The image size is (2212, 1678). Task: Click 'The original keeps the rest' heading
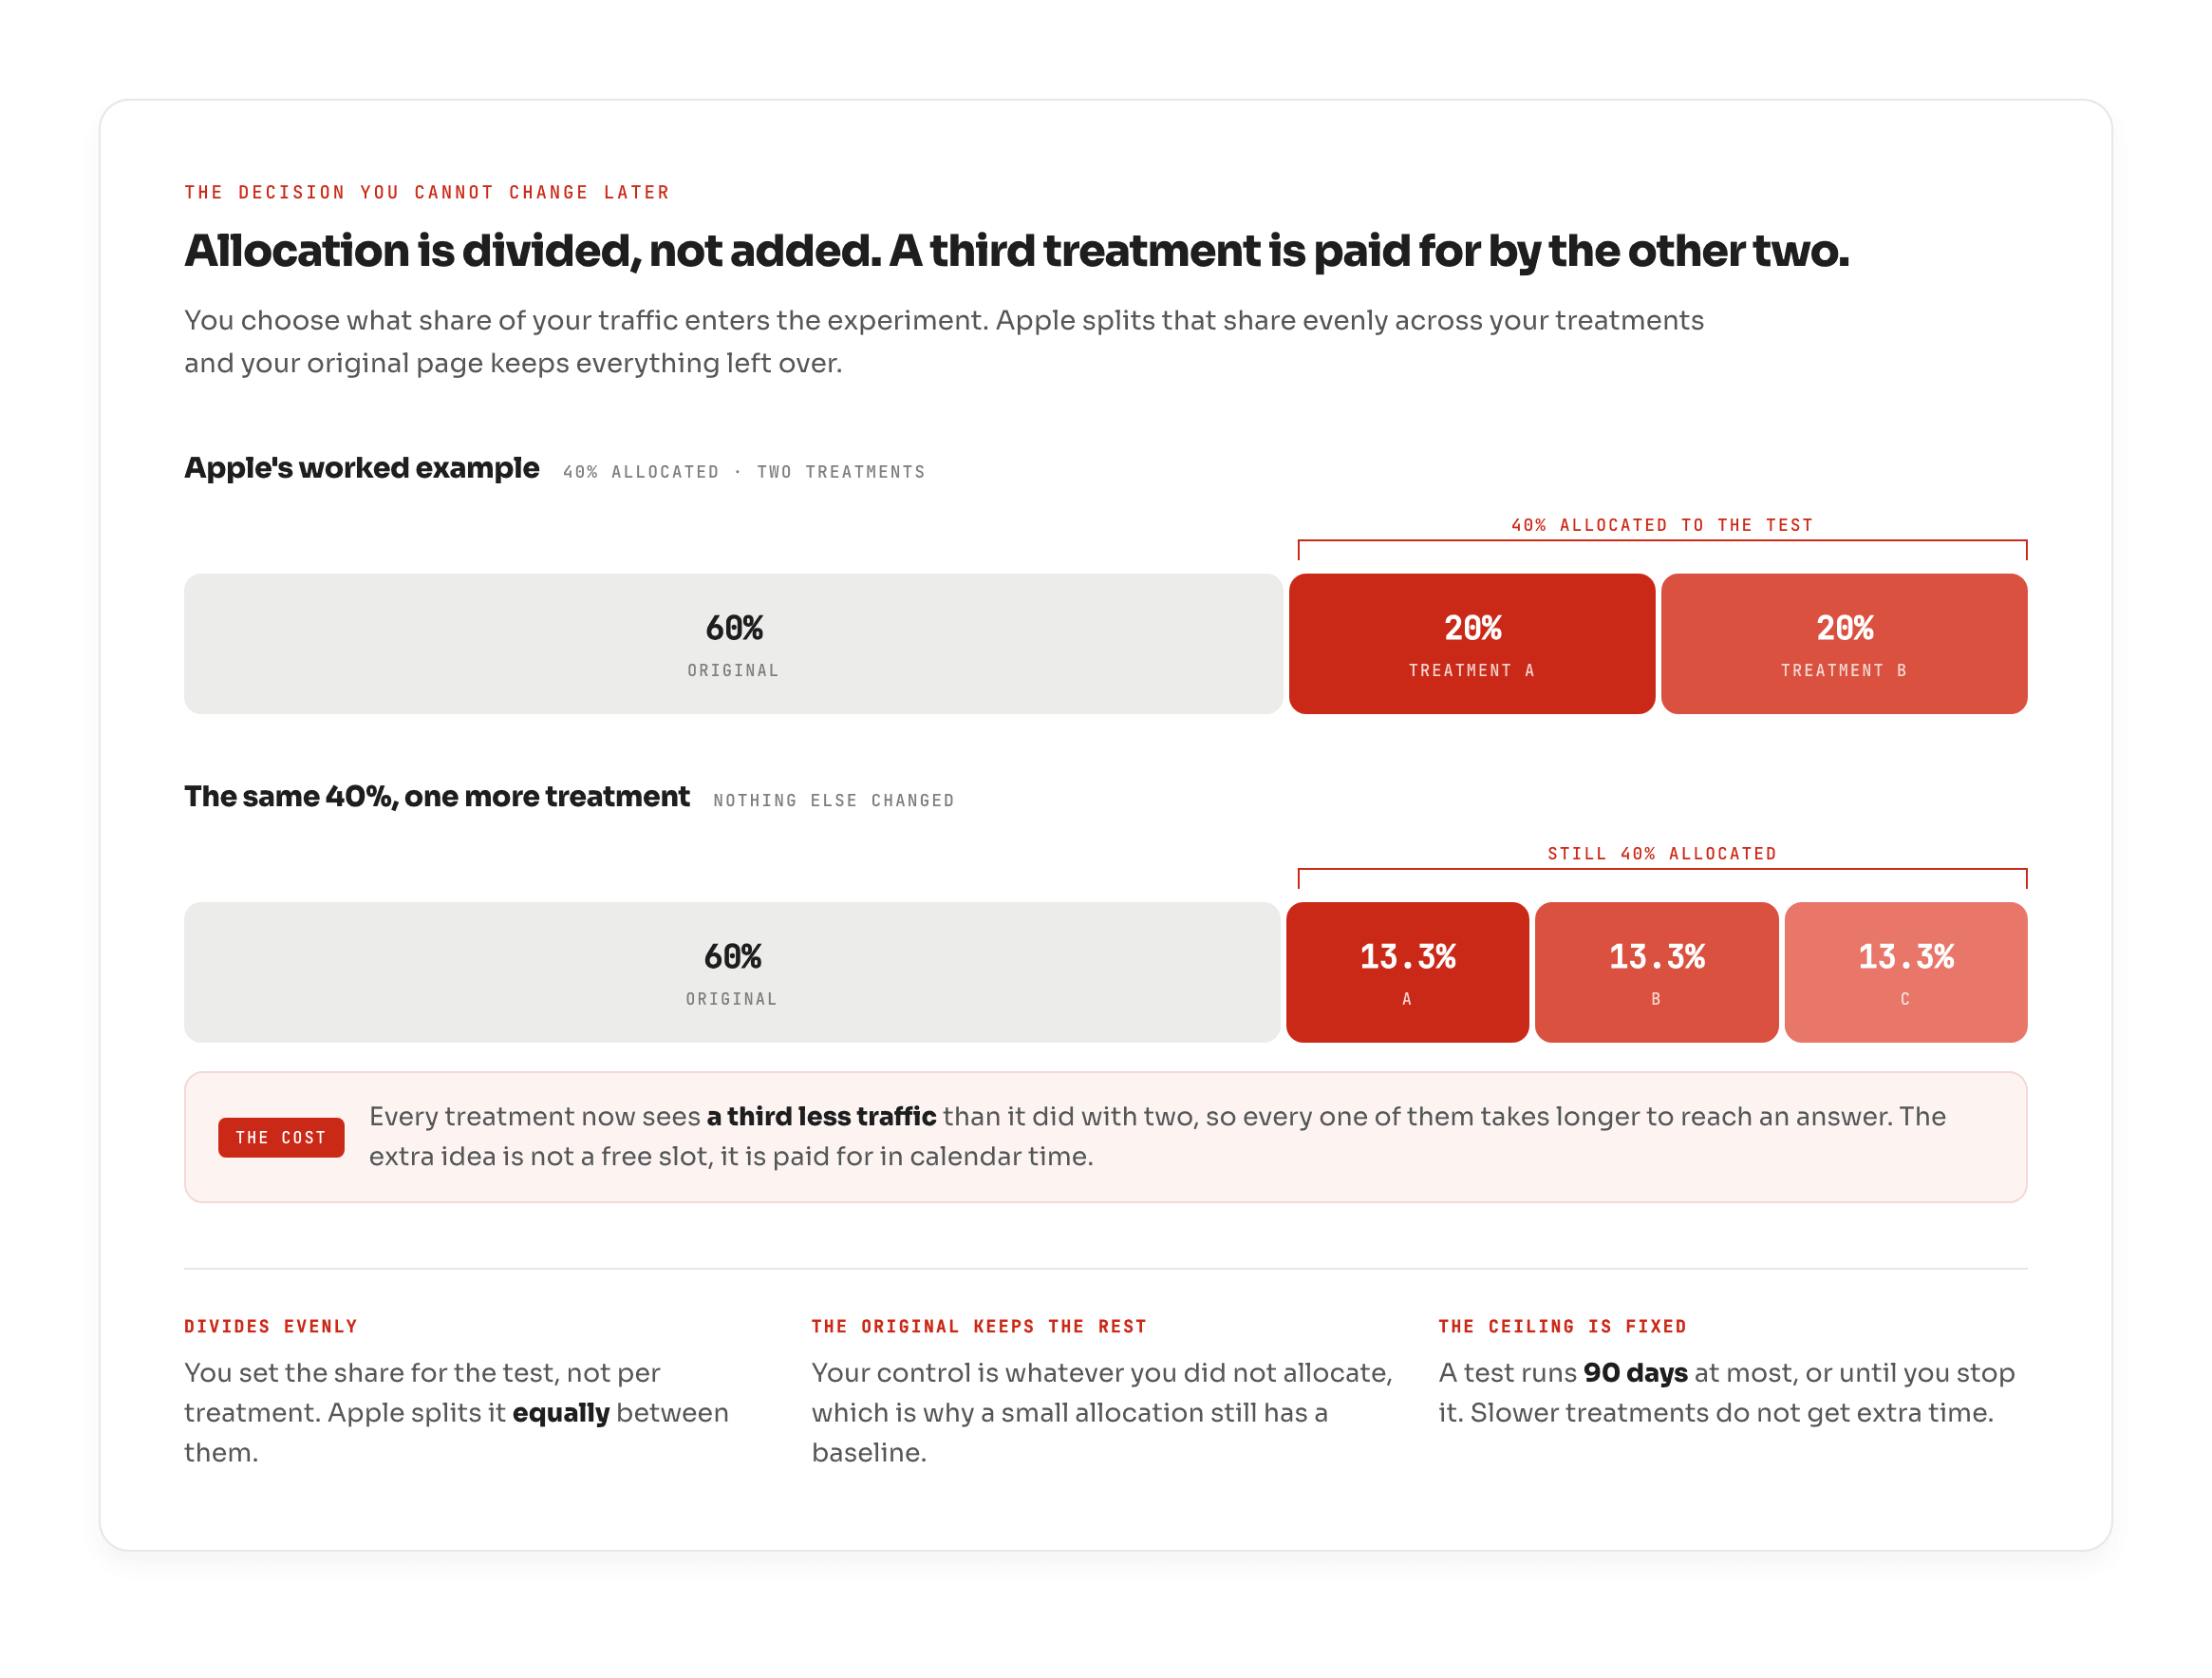[x=979, y=1327]
